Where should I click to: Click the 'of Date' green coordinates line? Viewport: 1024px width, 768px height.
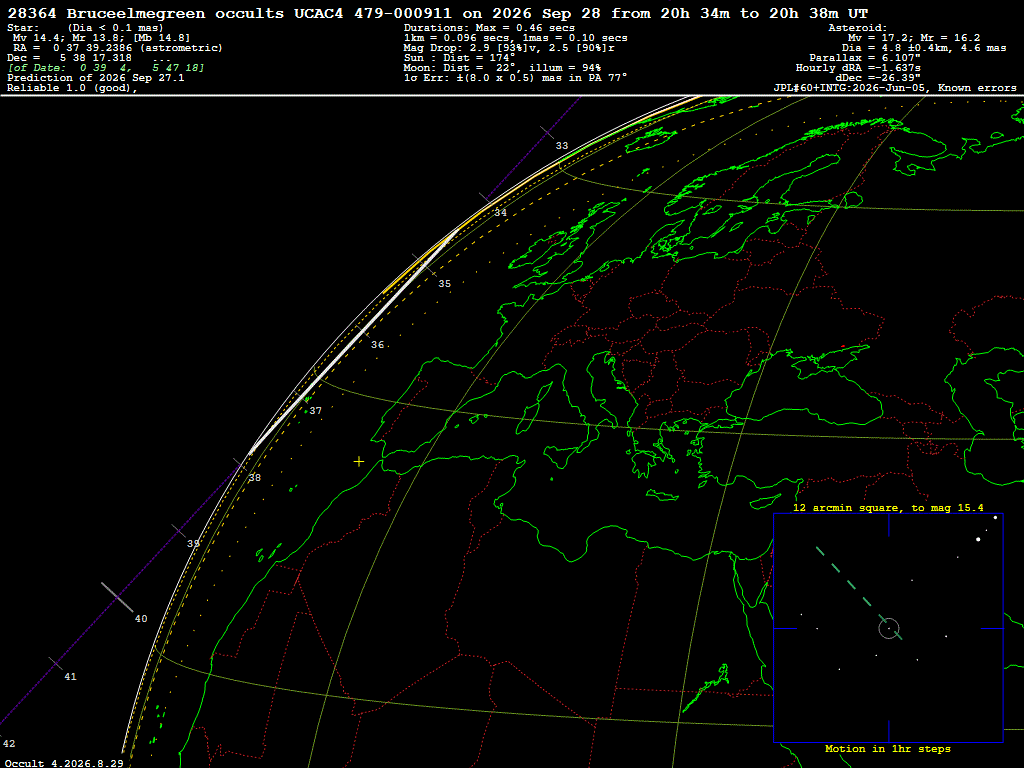106,68
